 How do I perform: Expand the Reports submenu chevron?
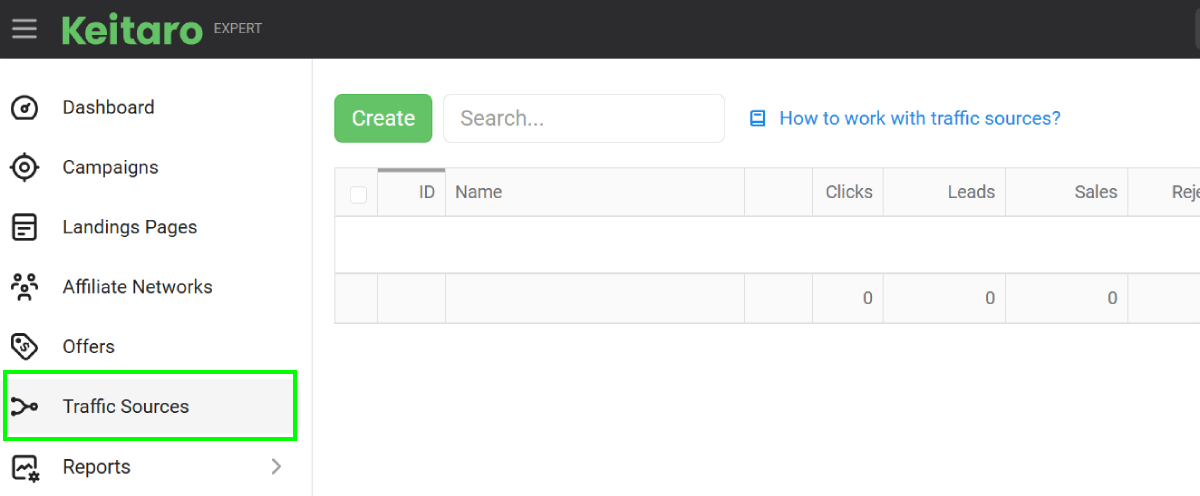(277, 467)
